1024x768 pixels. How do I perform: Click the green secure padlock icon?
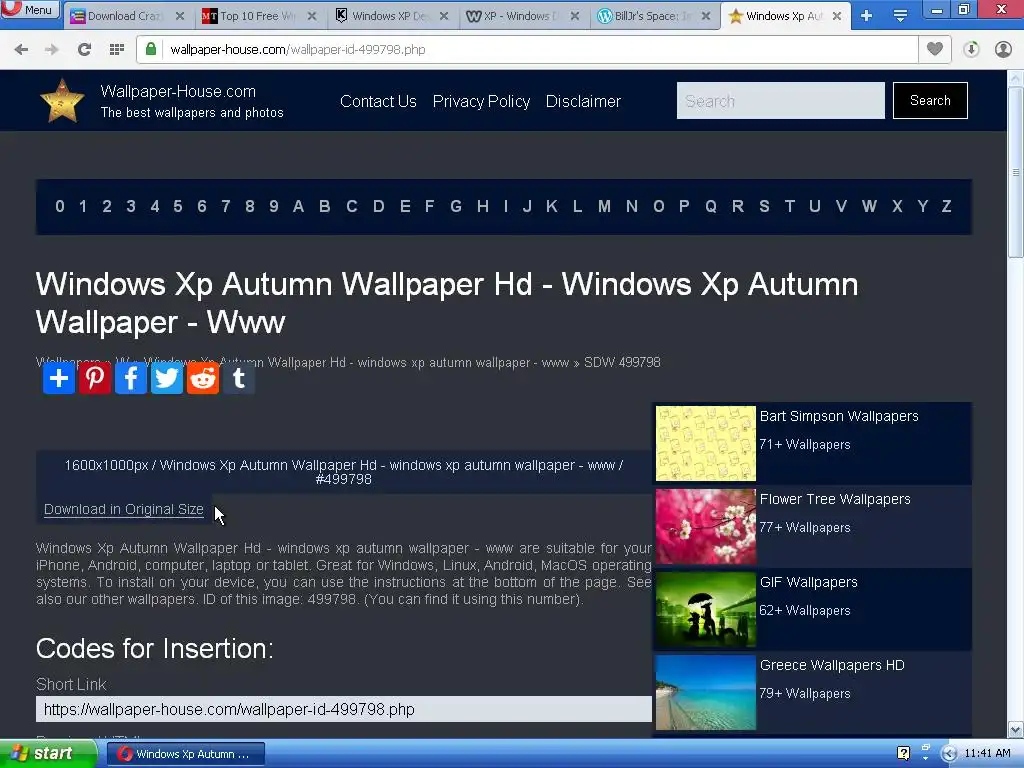click(x=151, y=49)
